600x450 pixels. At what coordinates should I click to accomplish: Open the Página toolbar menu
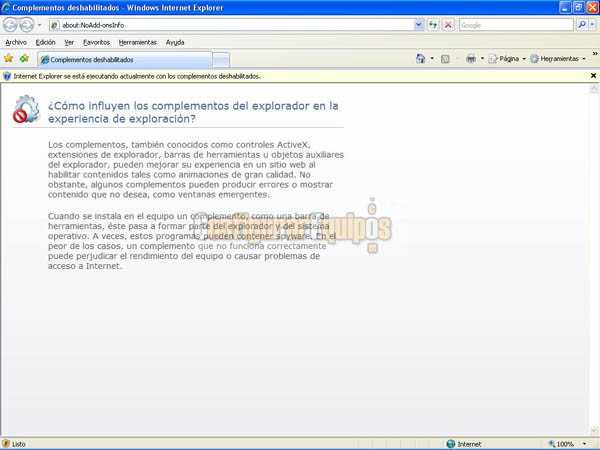pos(507,59)
